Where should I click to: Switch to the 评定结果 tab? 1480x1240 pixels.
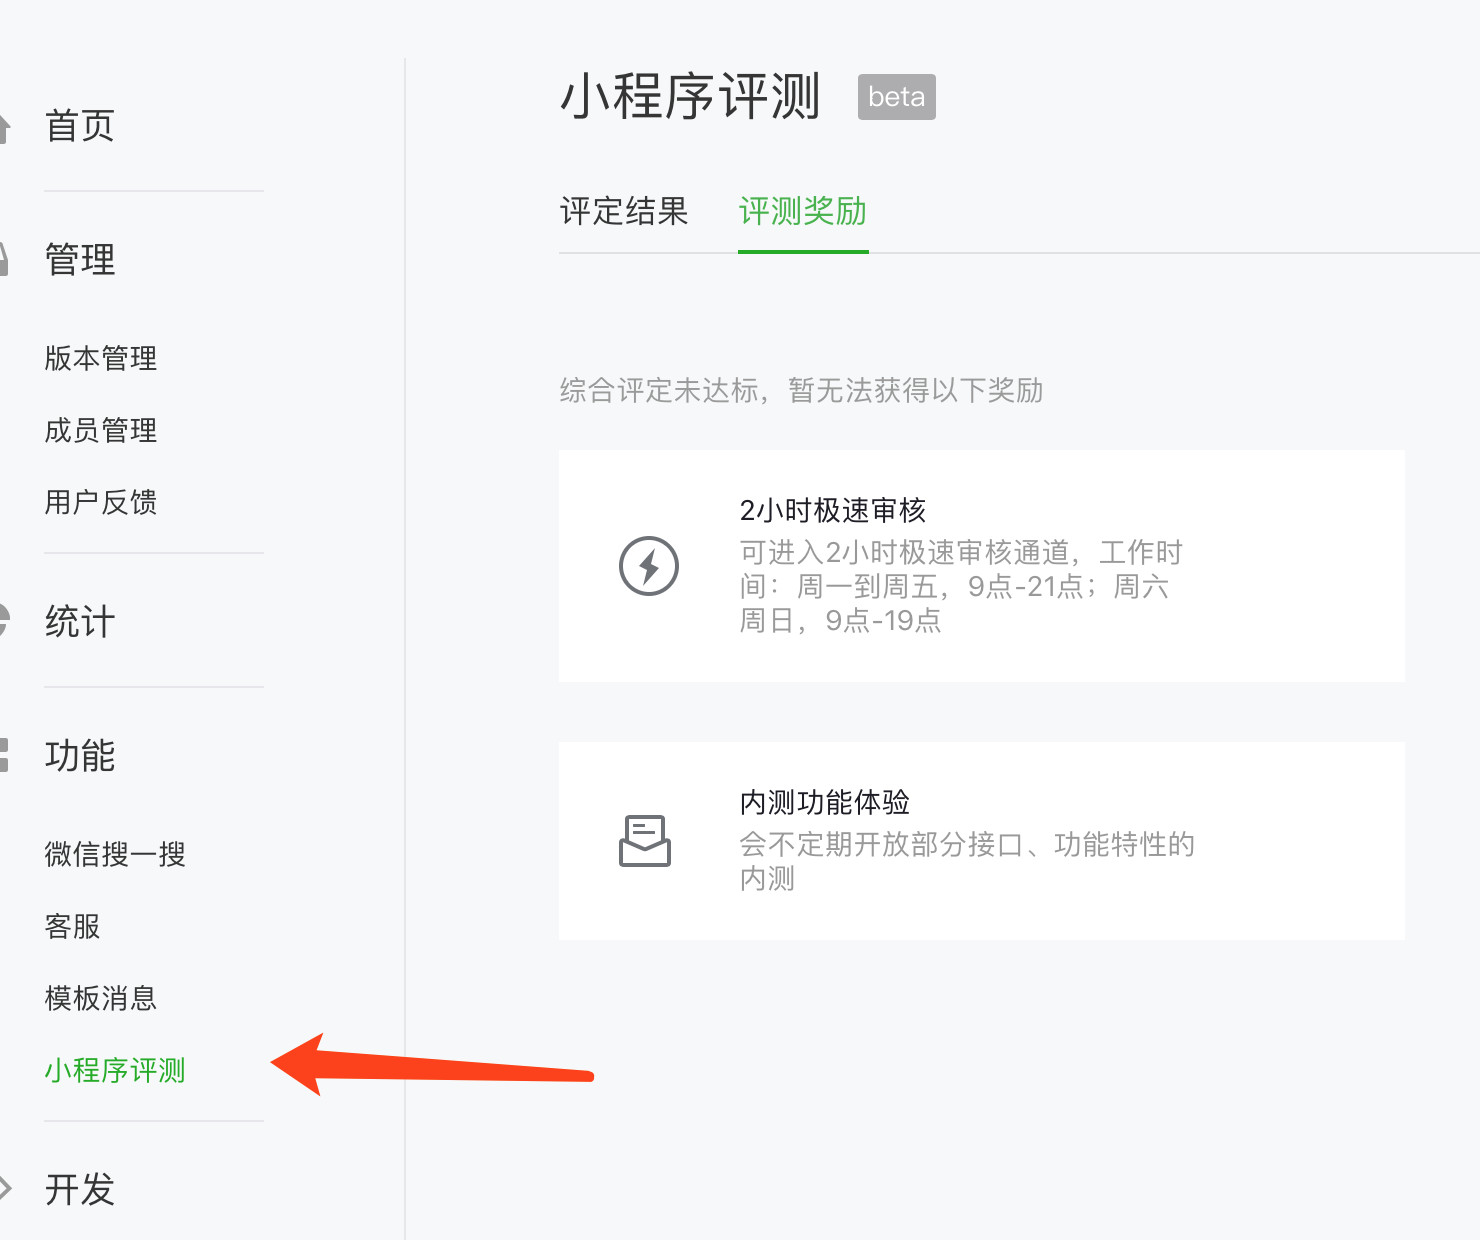(x=624, y=211)
